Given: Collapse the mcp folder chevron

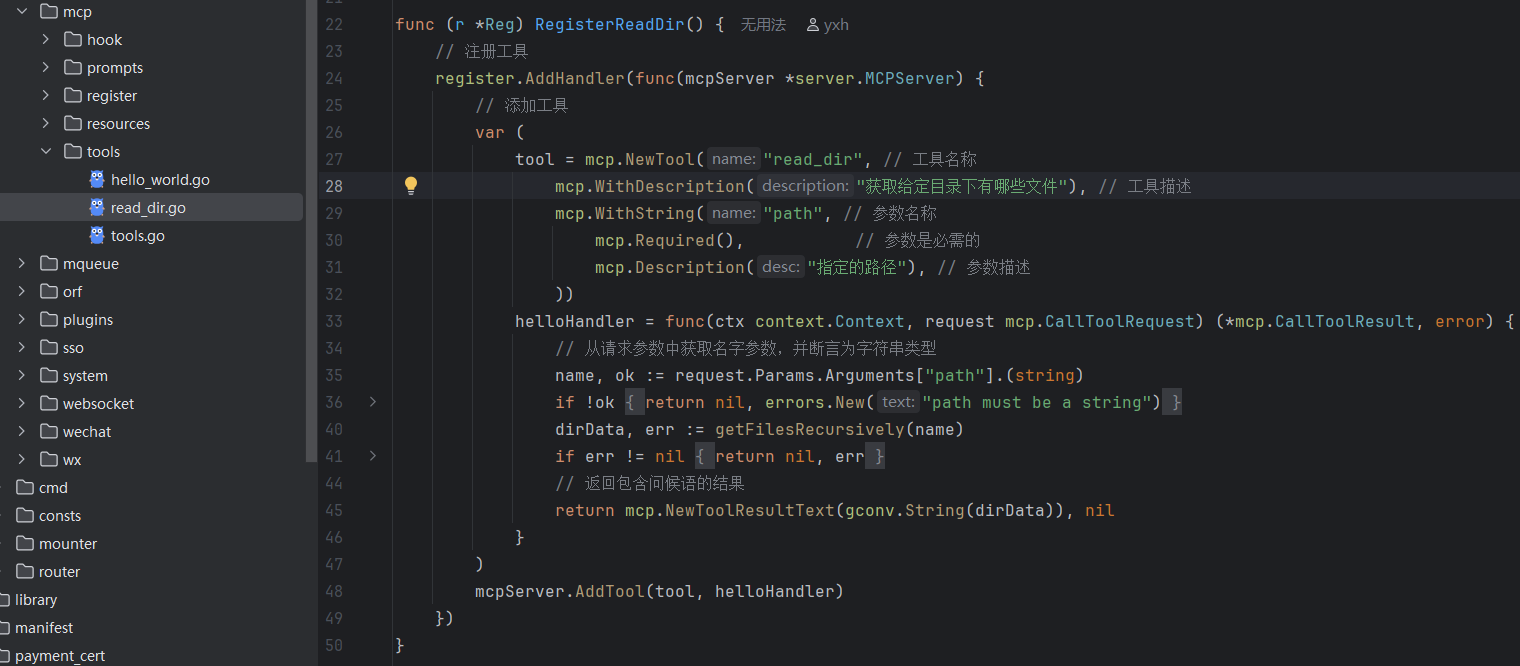Looking at the screenshot, I should pyautogui.click(x=22, y=12).
